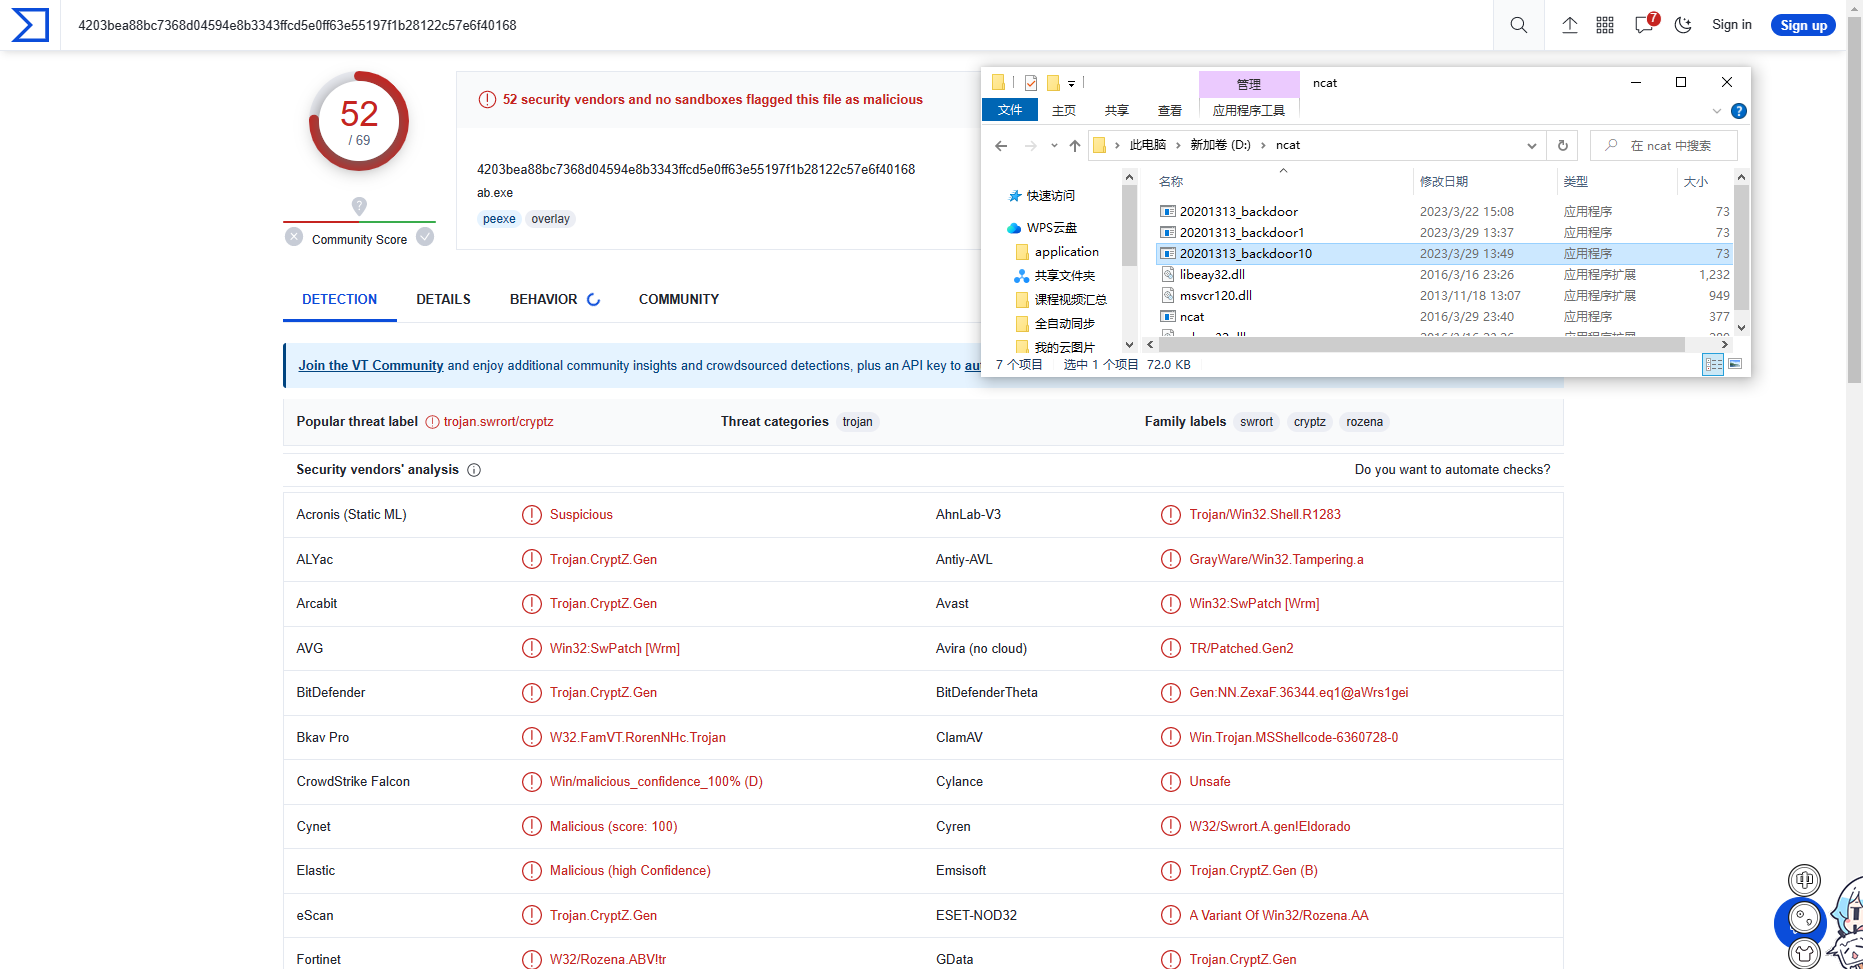Sort files by the 修改日期 column header
Image resolution: width=1863 pixels, height=969 pixels.
[1443, 182]
